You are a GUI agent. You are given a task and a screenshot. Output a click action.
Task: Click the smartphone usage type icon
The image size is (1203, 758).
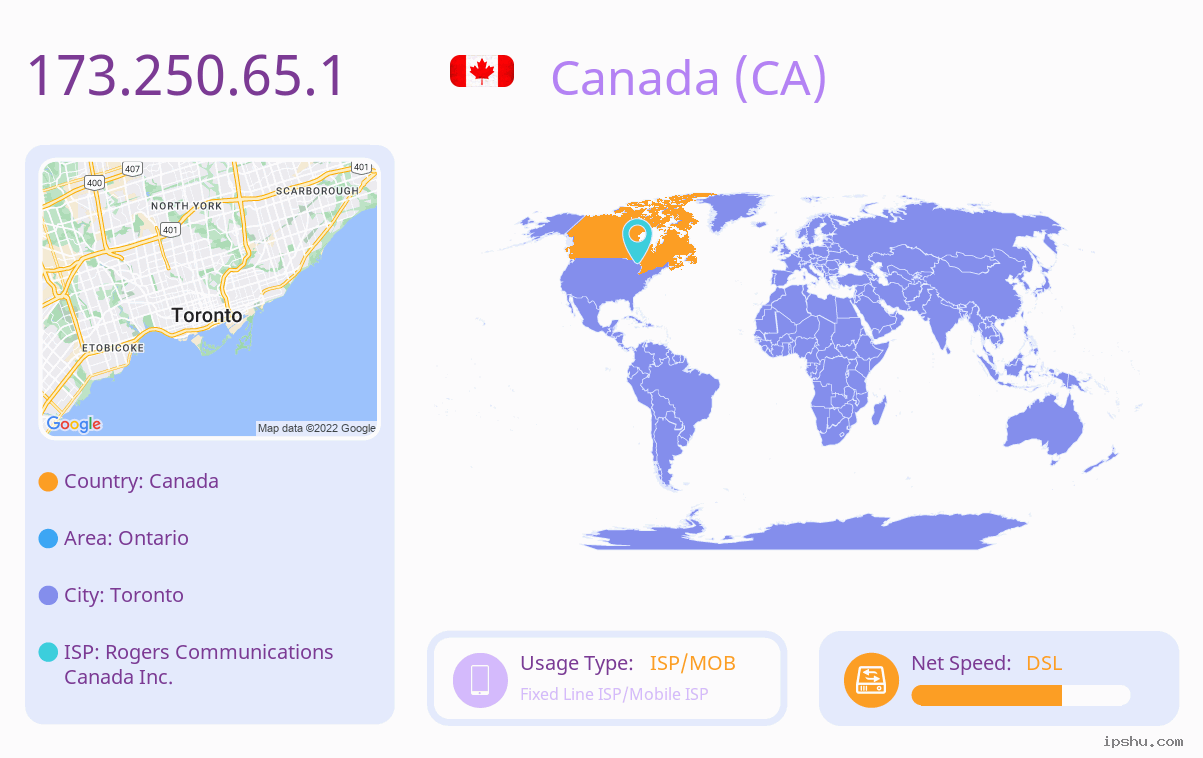point(480,679)
